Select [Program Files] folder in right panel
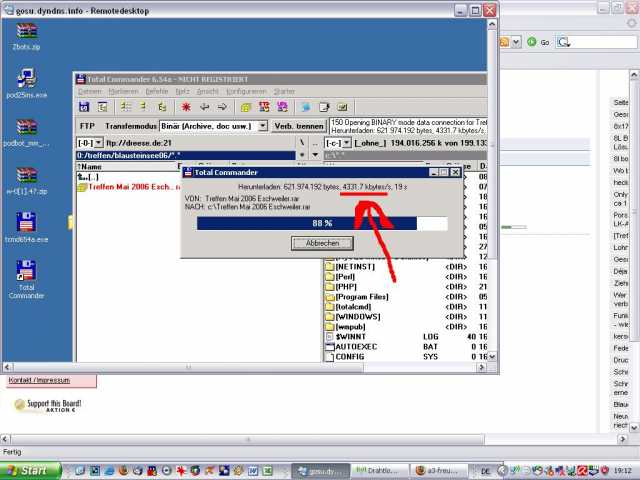The height and width of the screenshot is (480, 640). click(406, 297)
